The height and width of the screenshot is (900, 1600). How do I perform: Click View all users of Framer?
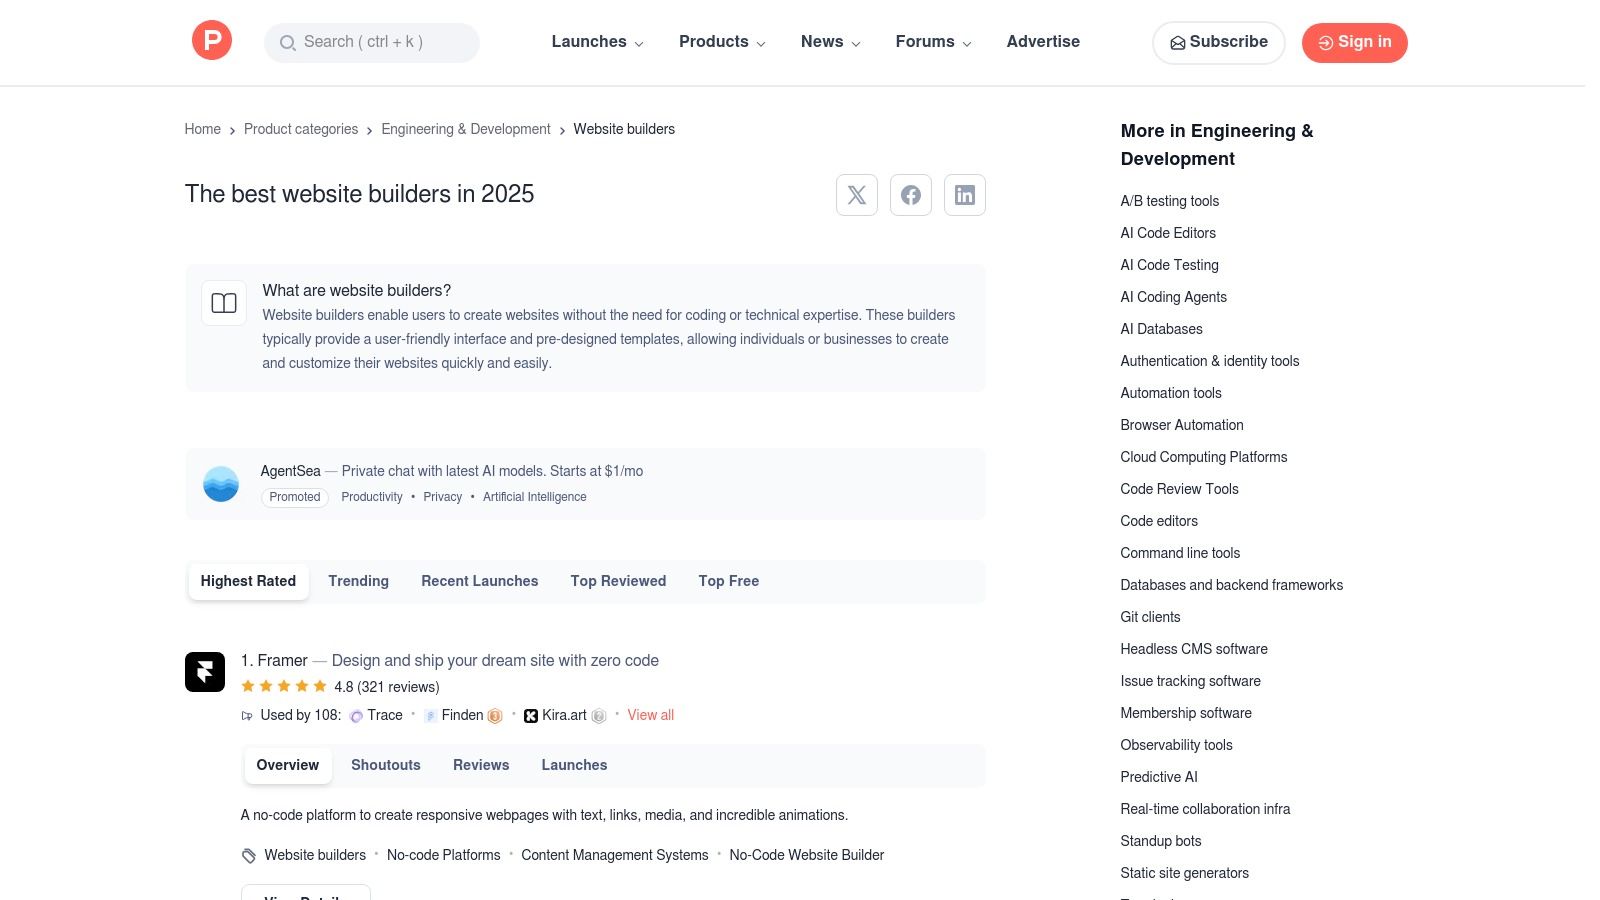(651, 715)
